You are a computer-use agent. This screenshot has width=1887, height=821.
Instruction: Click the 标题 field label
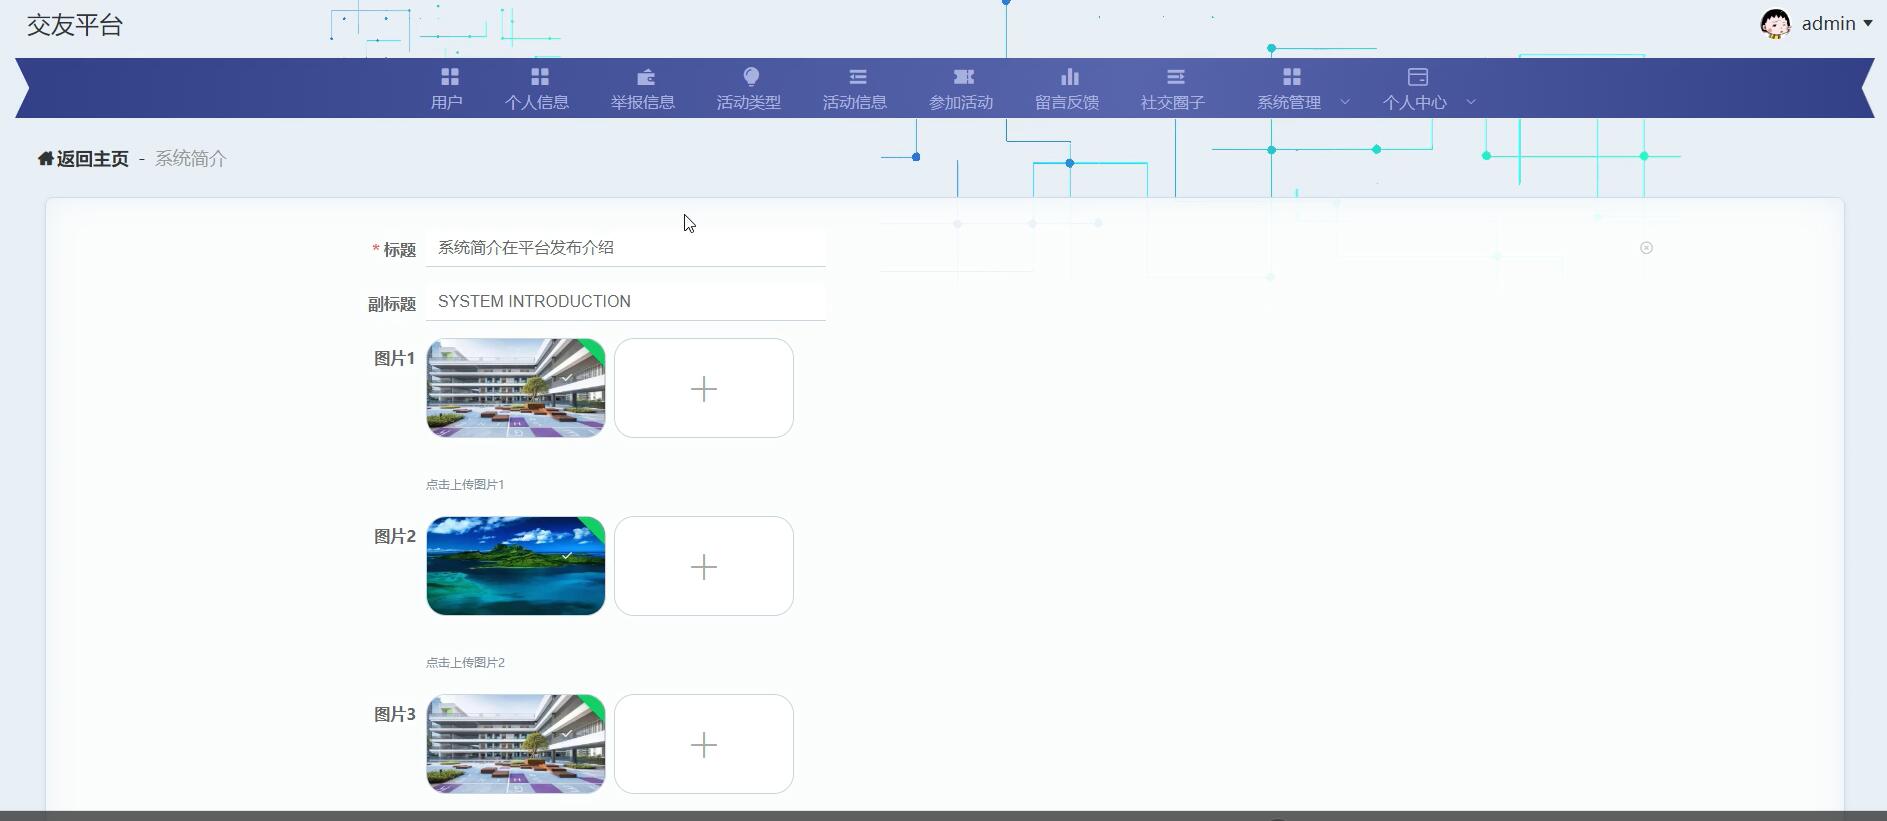400,250
